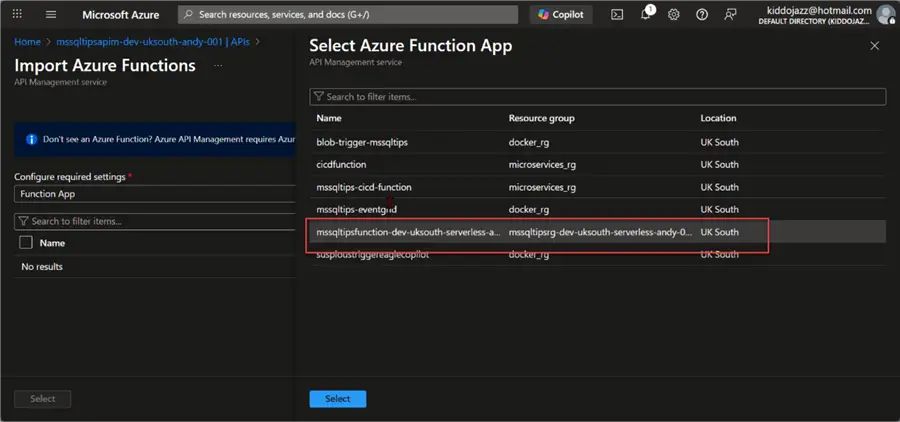Click microservices_rg cell of cicdfunction row
Image resolution: width=900 pixels, height=422 pixels.
[x=542, y=165]
